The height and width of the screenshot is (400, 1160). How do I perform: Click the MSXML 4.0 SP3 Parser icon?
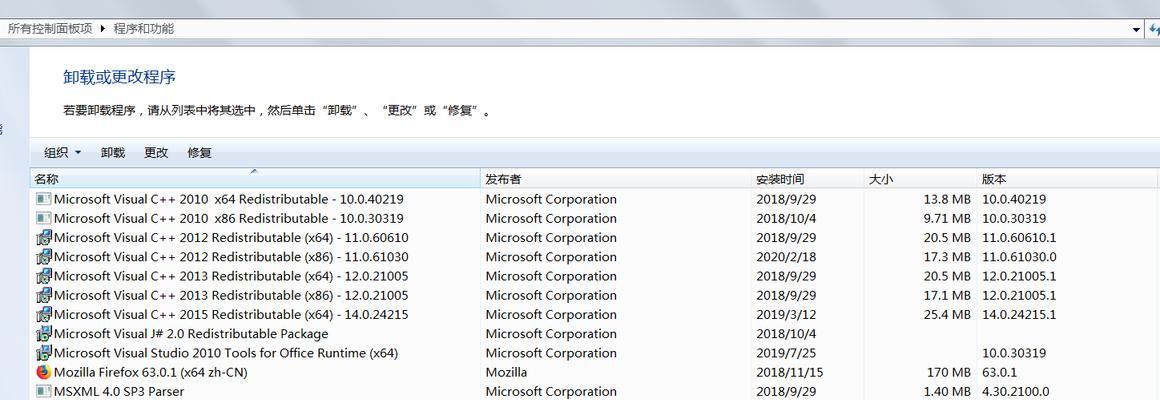tap(44, 391)
